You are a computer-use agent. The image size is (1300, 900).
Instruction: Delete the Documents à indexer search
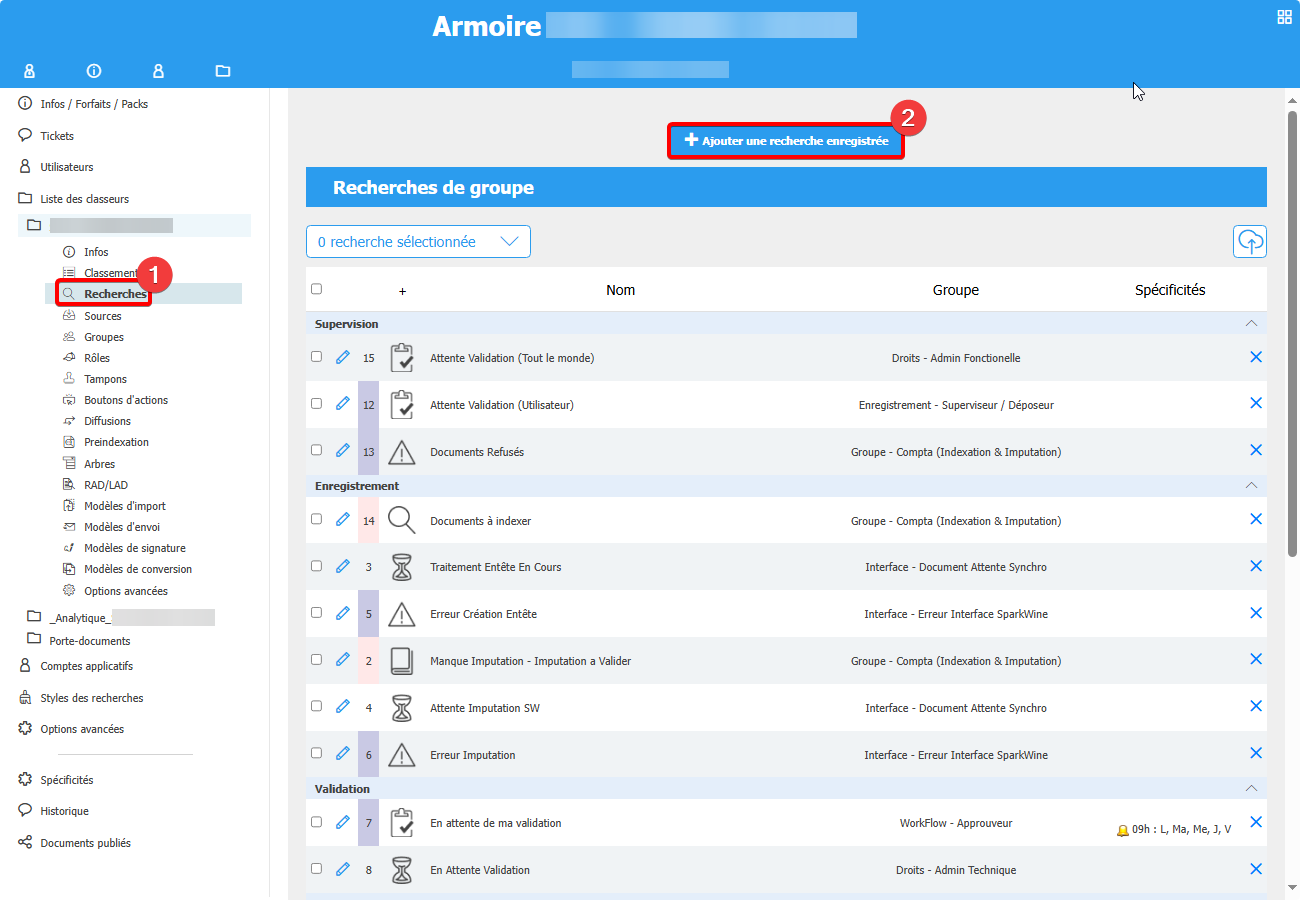pyautogui.click(x=1256, y=520)
